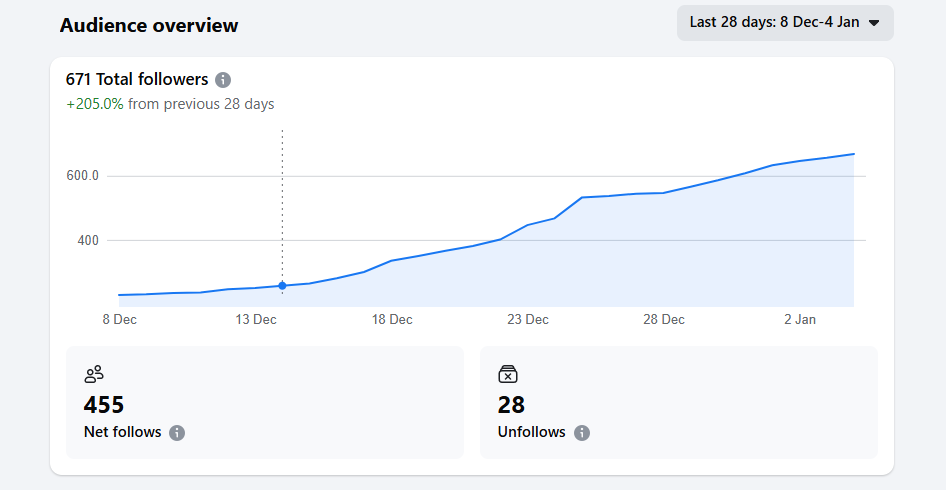
Task: Click the 28 Dec axis label
Action: (664, 320)
